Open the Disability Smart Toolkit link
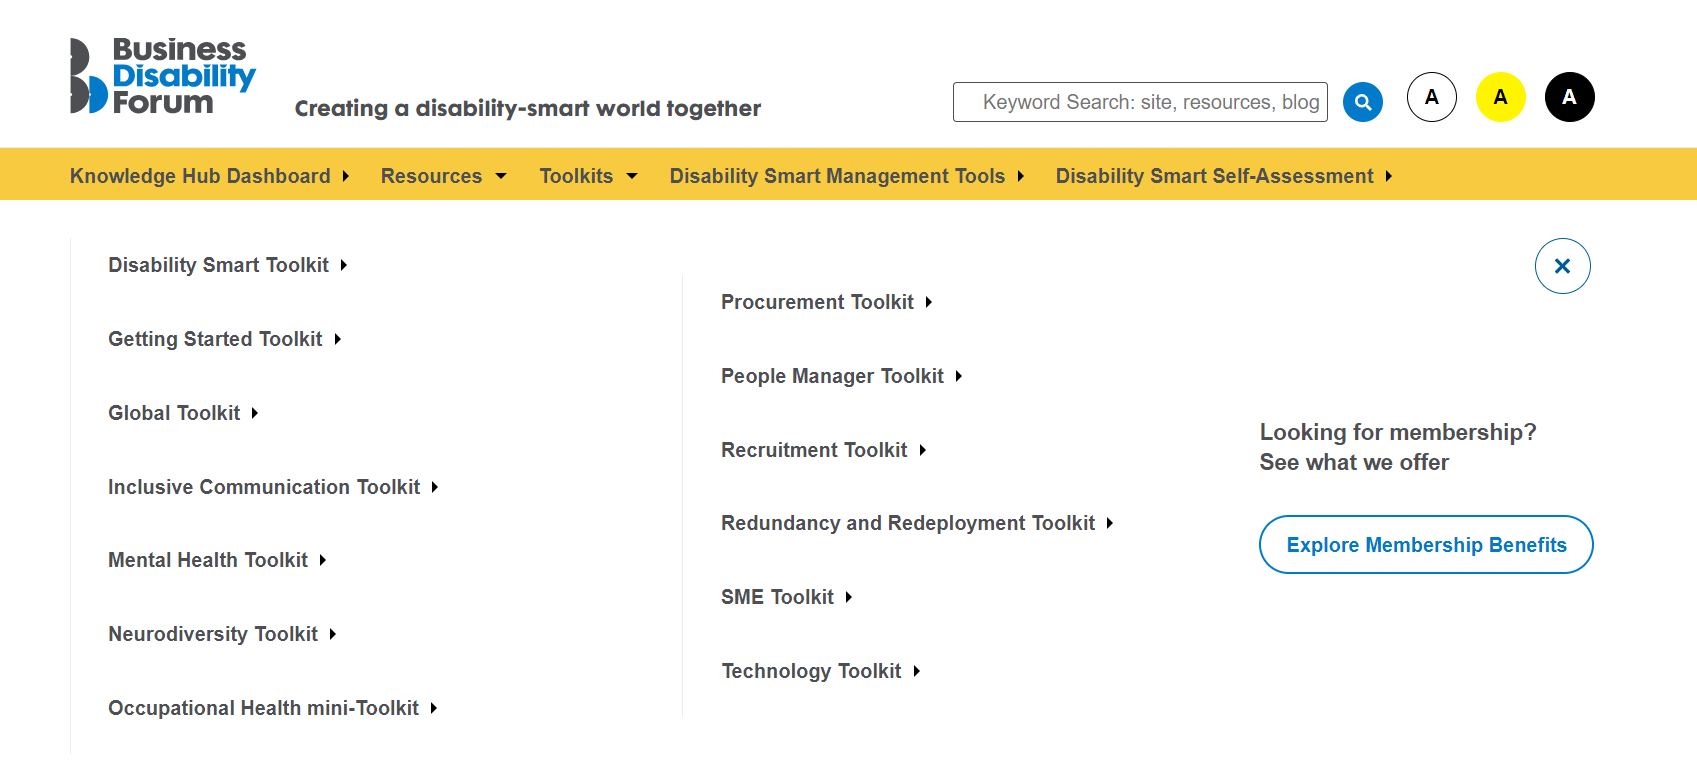The width and height of the screenshot is (1697, 769). [x=218, y=265]
